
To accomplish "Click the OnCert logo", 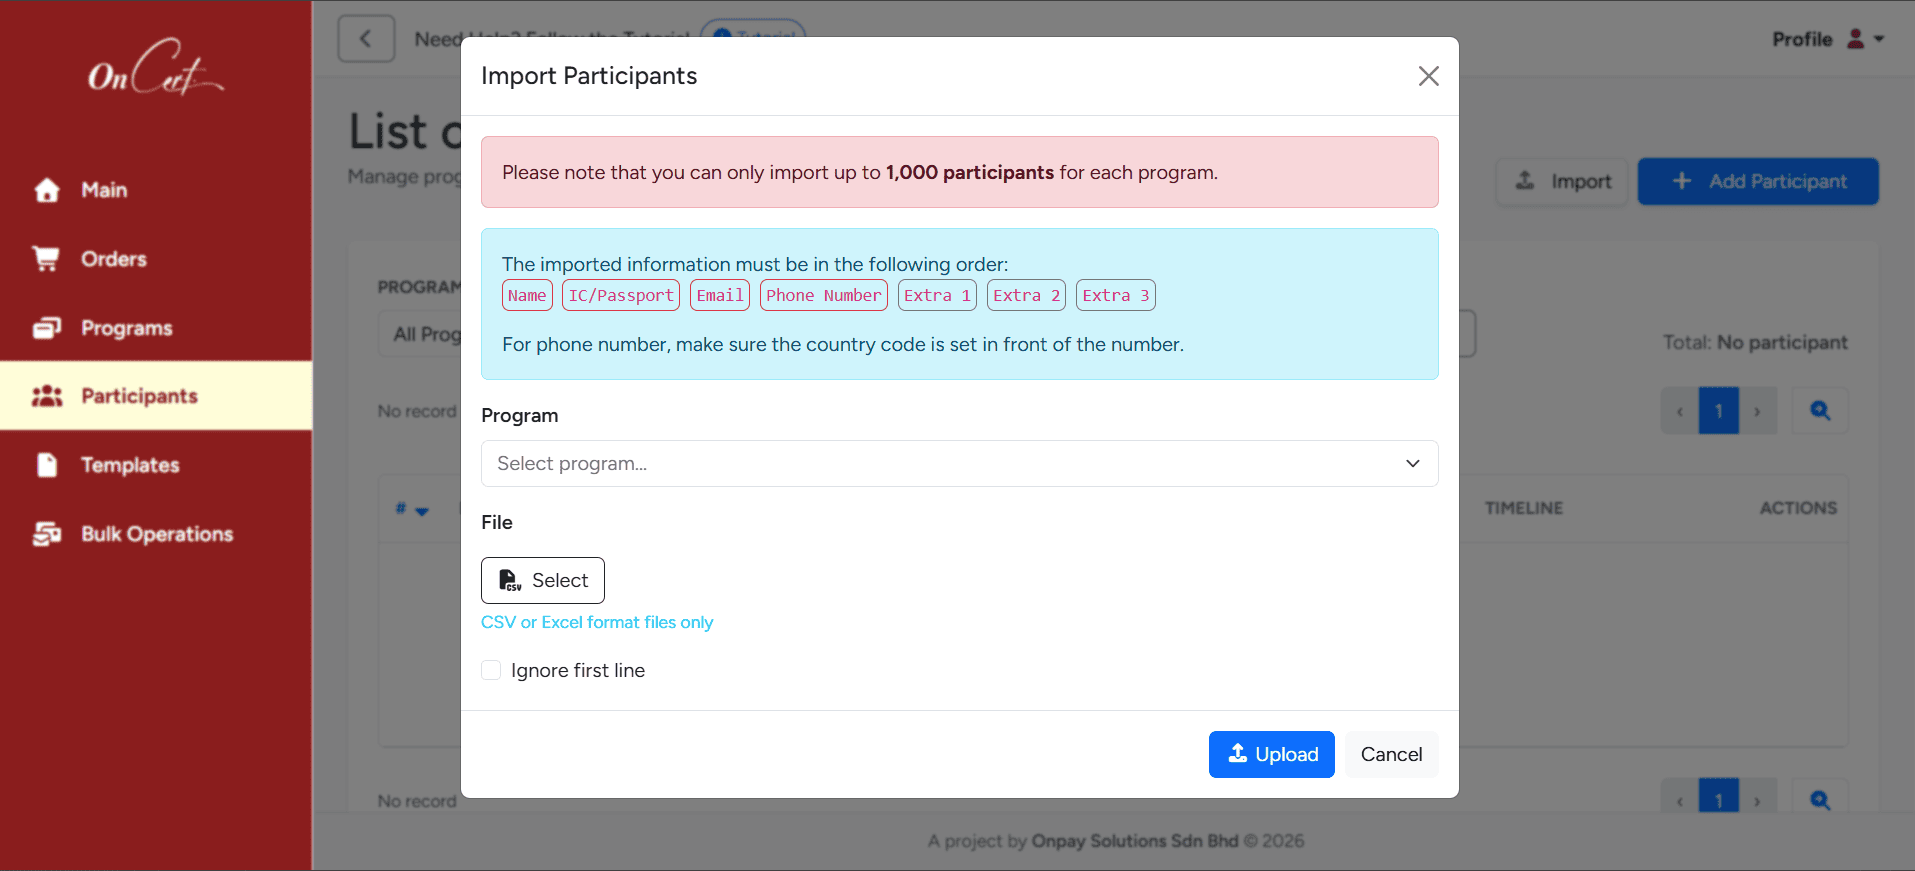I will tap(156, 68).
